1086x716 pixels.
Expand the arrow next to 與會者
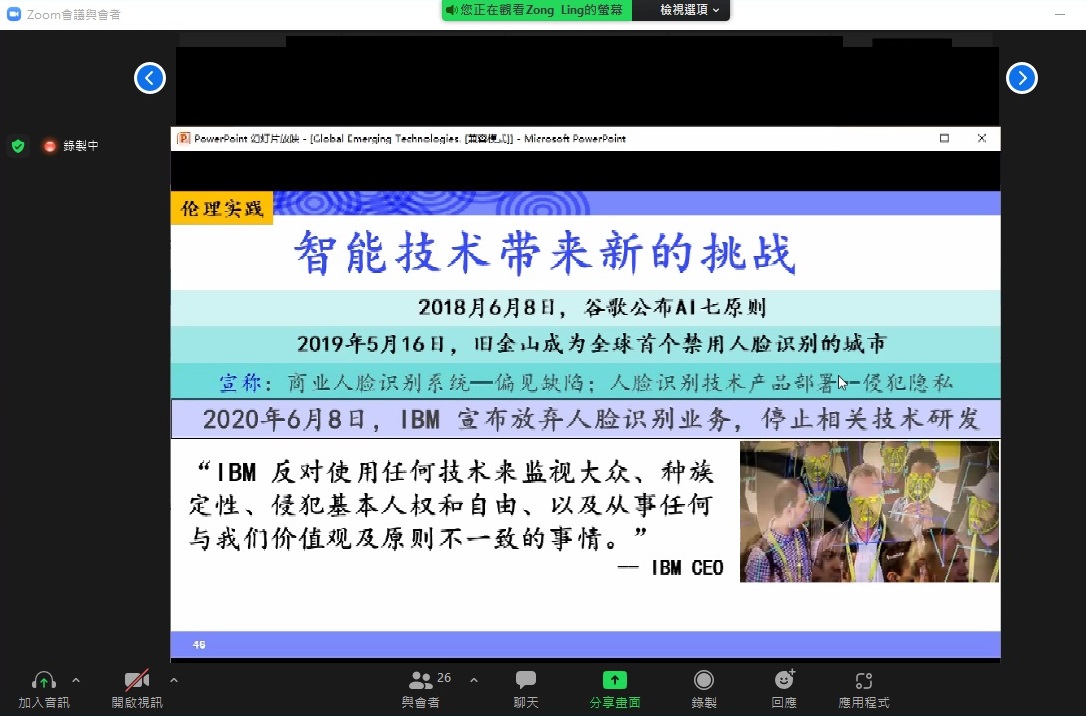(x=474, y=680)
